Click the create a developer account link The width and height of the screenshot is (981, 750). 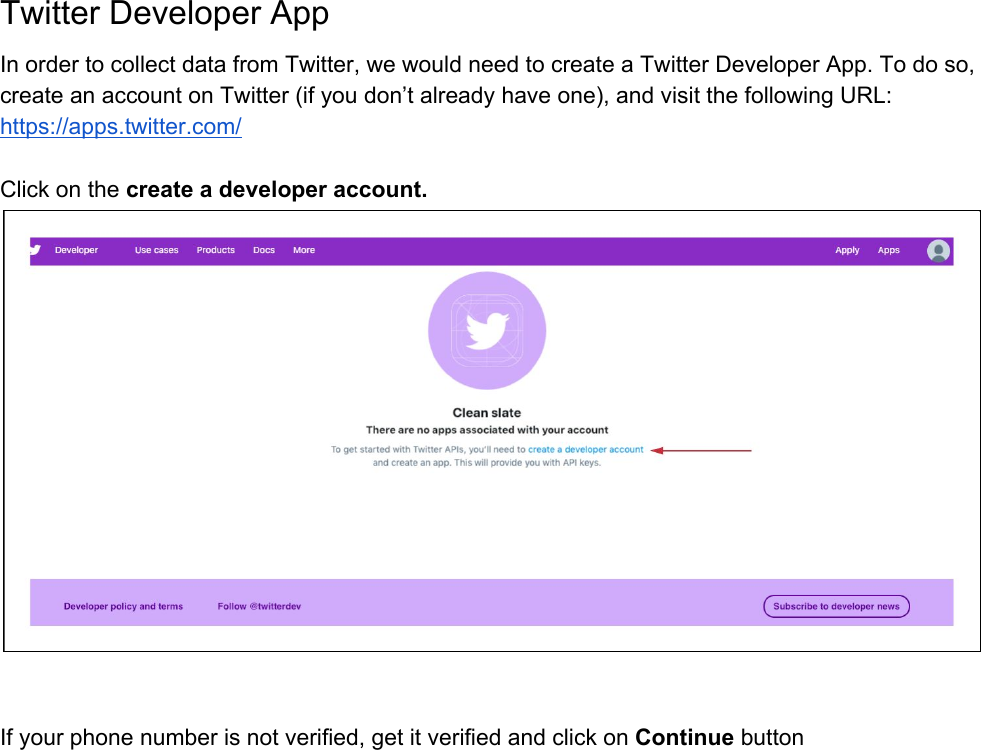coord(586,449)
